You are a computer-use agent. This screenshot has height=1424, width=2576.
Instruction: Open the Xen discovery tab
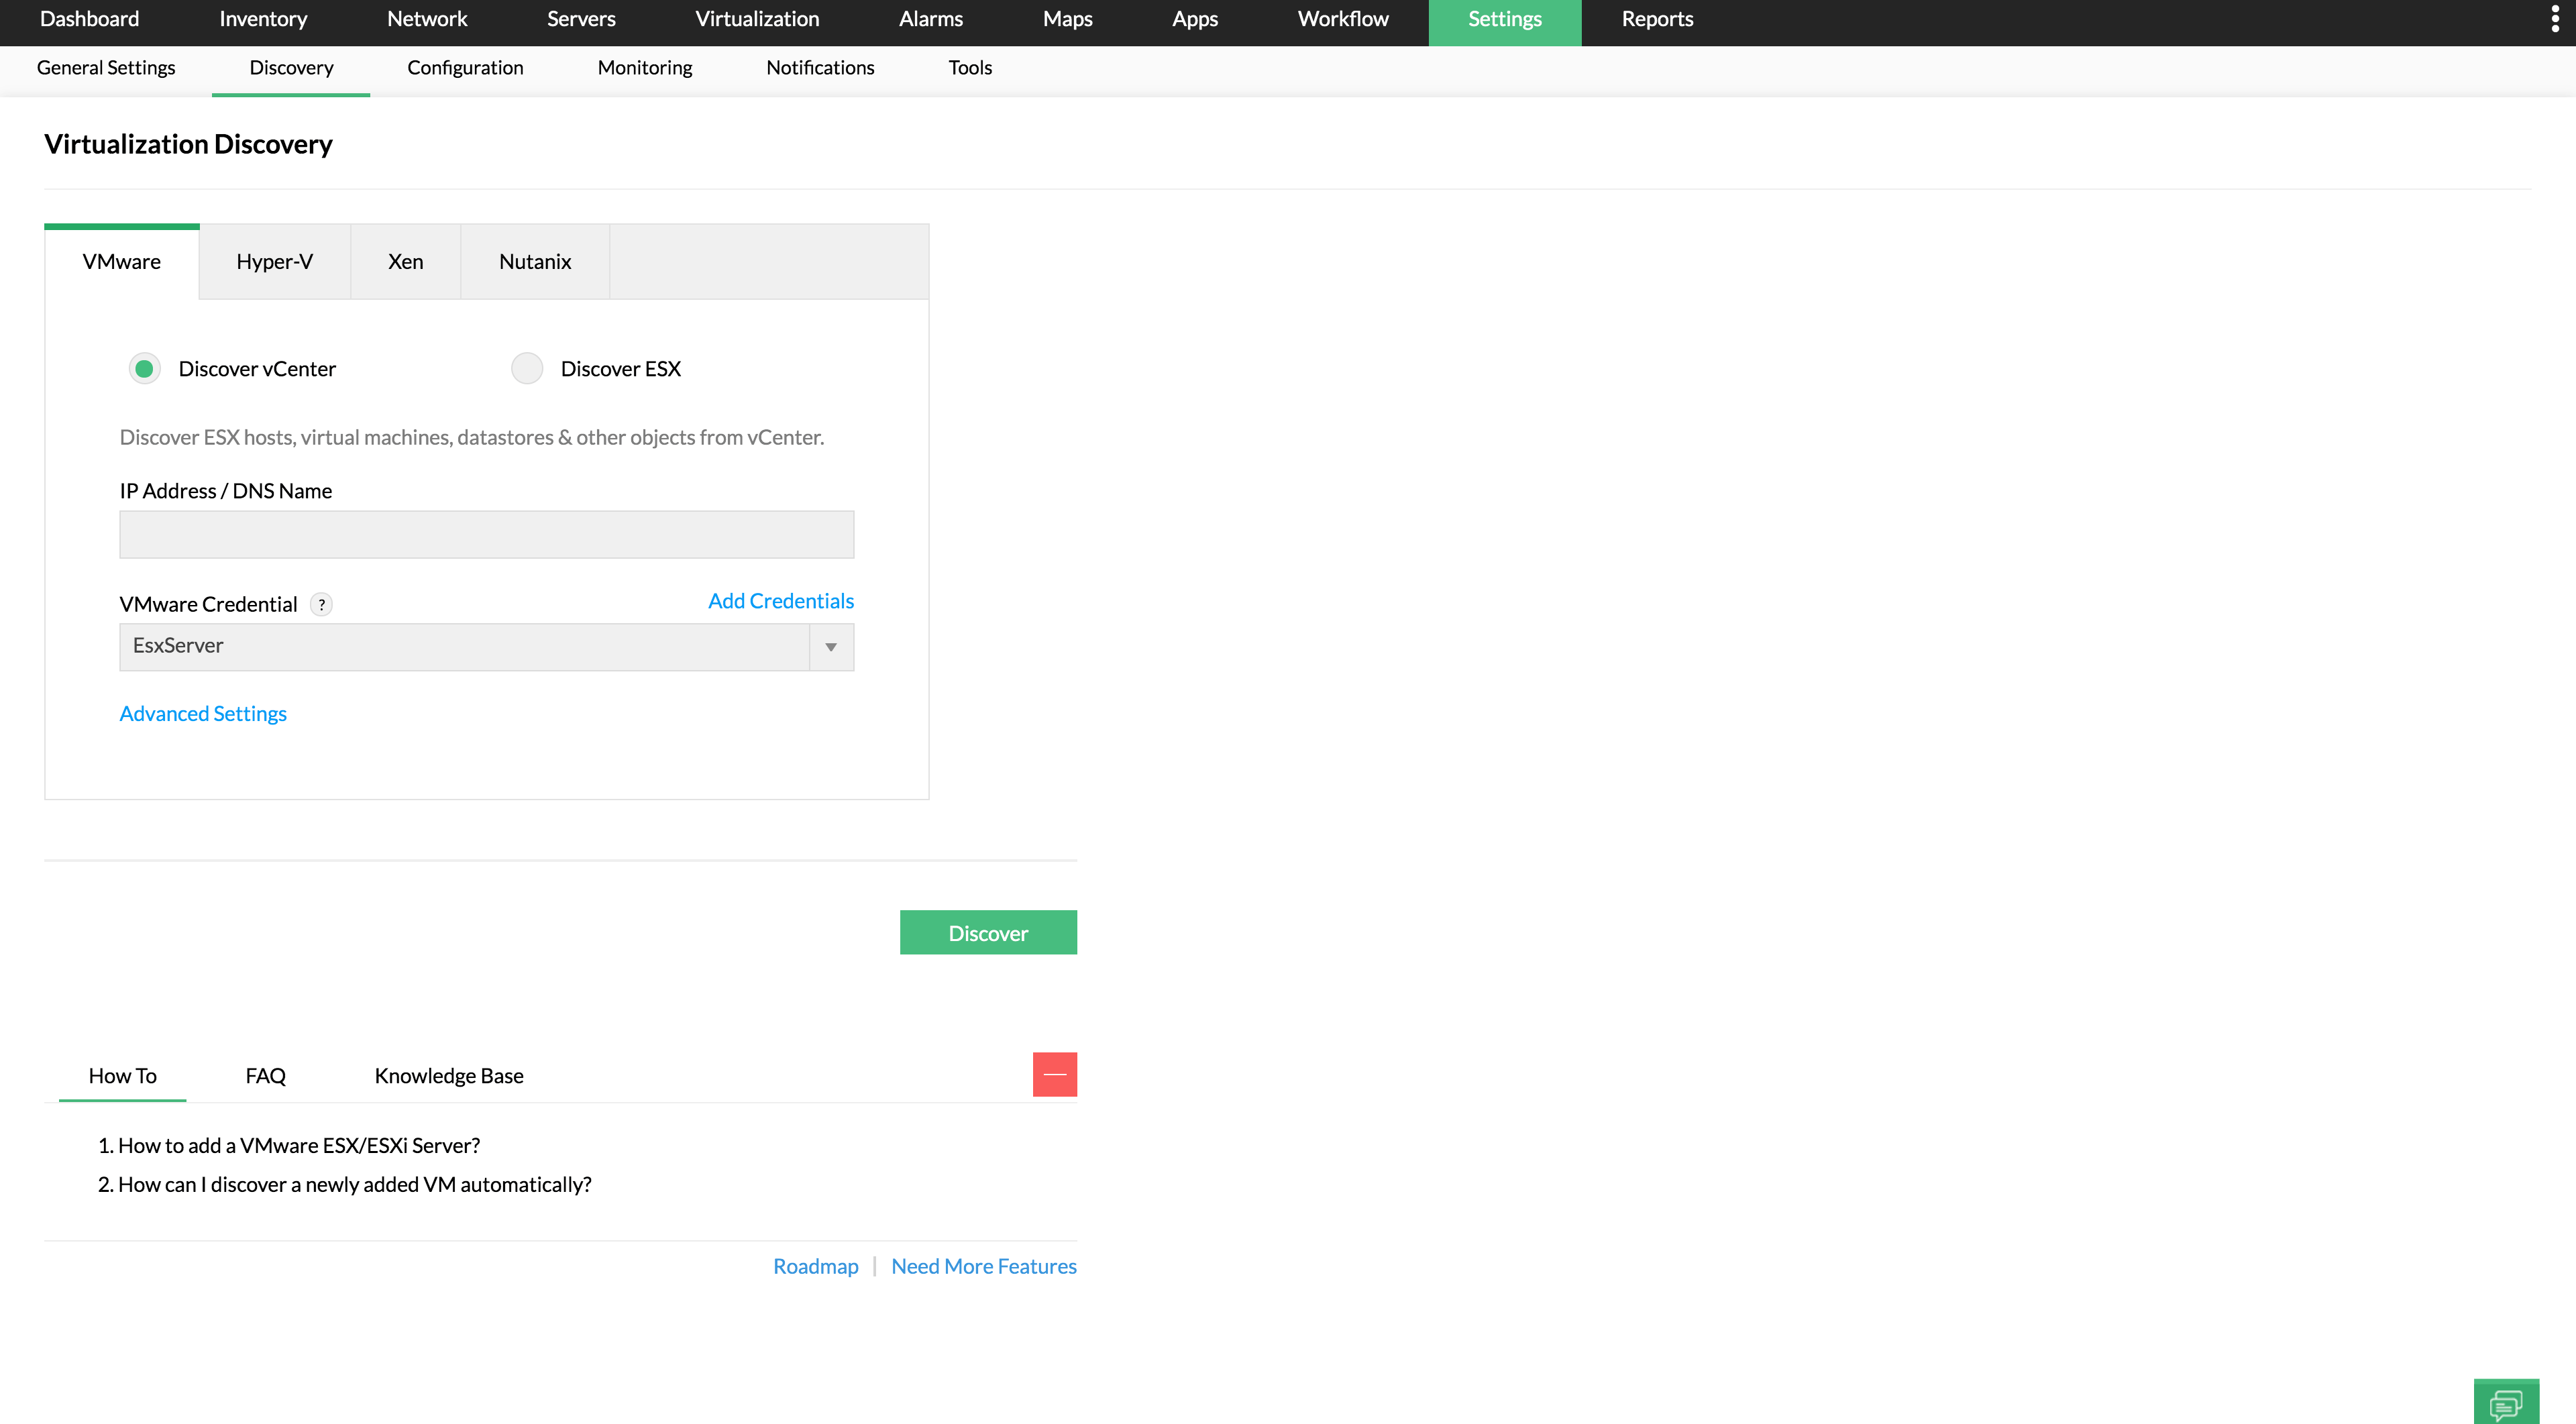pyautogui.click(x=405, y=261)
